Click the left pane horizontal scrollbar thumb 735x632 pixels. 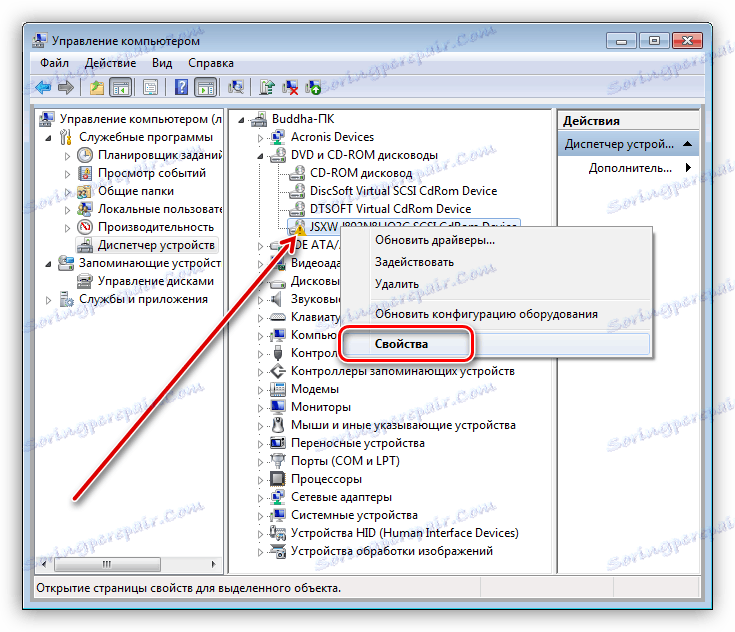tap(107, 564)
